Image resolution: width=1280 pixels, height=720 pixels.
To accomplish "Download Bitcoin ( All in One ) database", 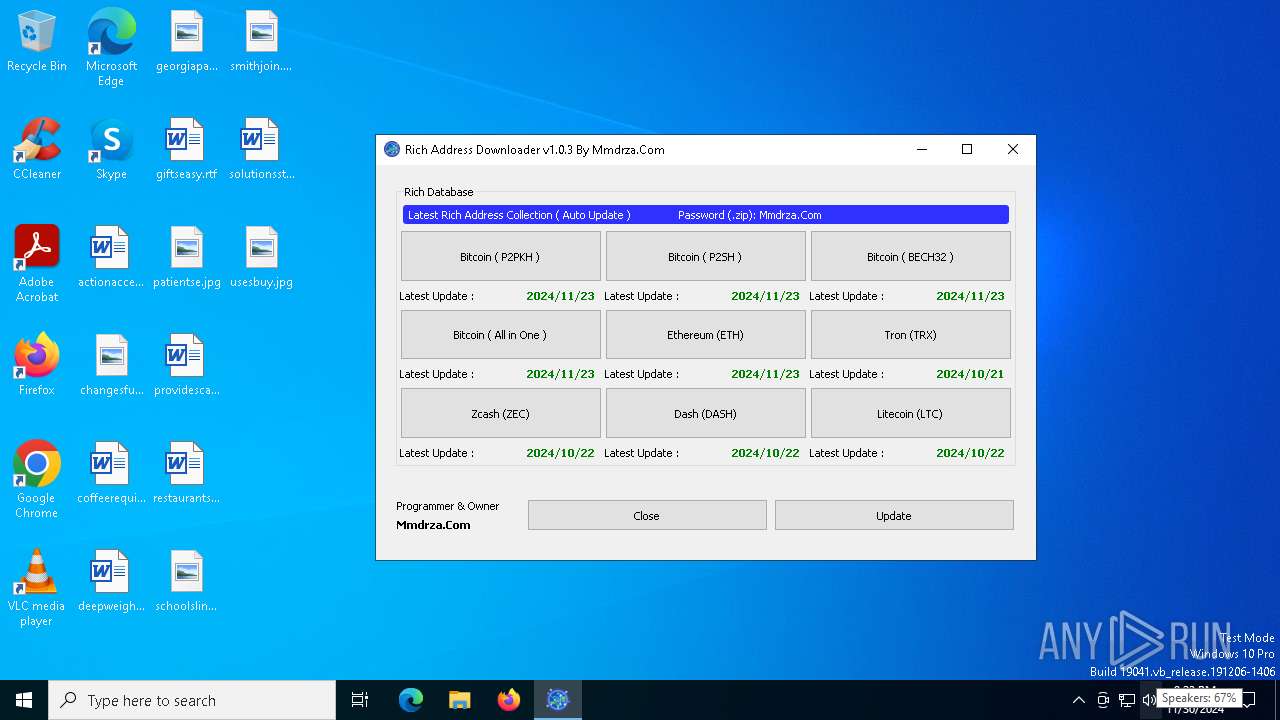I will pos(500,334).
